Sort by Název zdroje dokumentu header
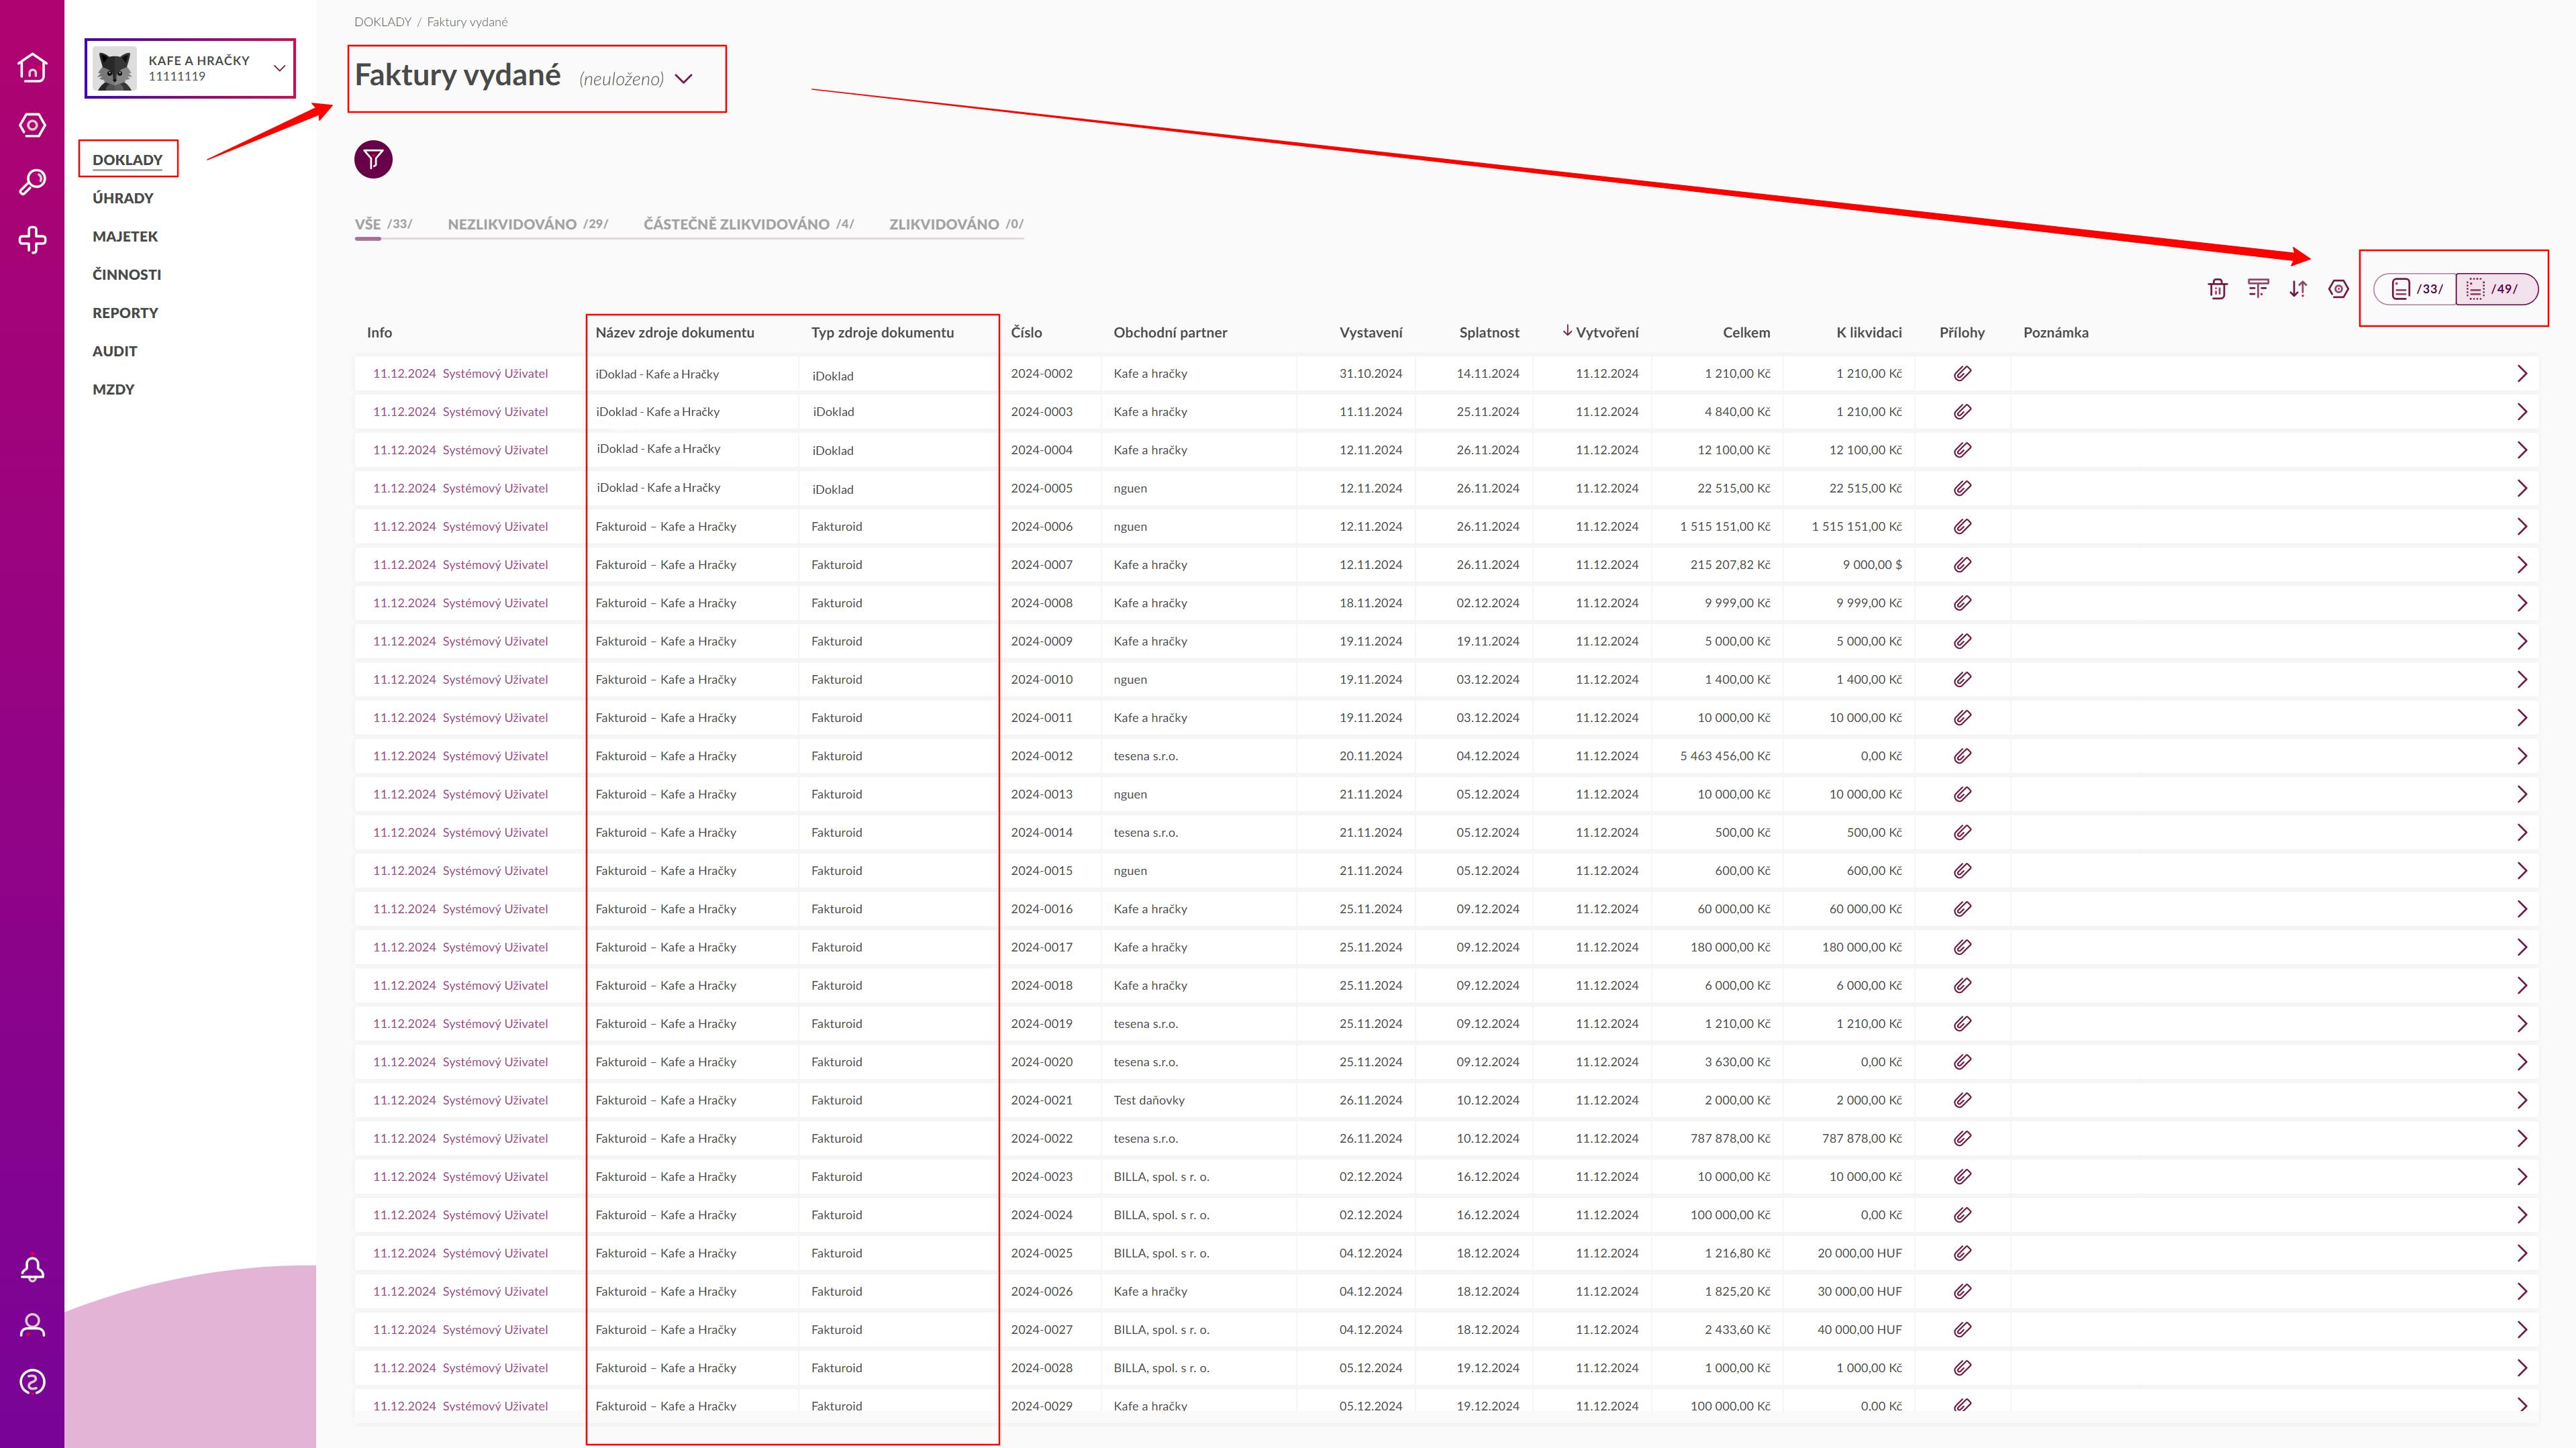2576x1448 pixels. coord(675,332)
